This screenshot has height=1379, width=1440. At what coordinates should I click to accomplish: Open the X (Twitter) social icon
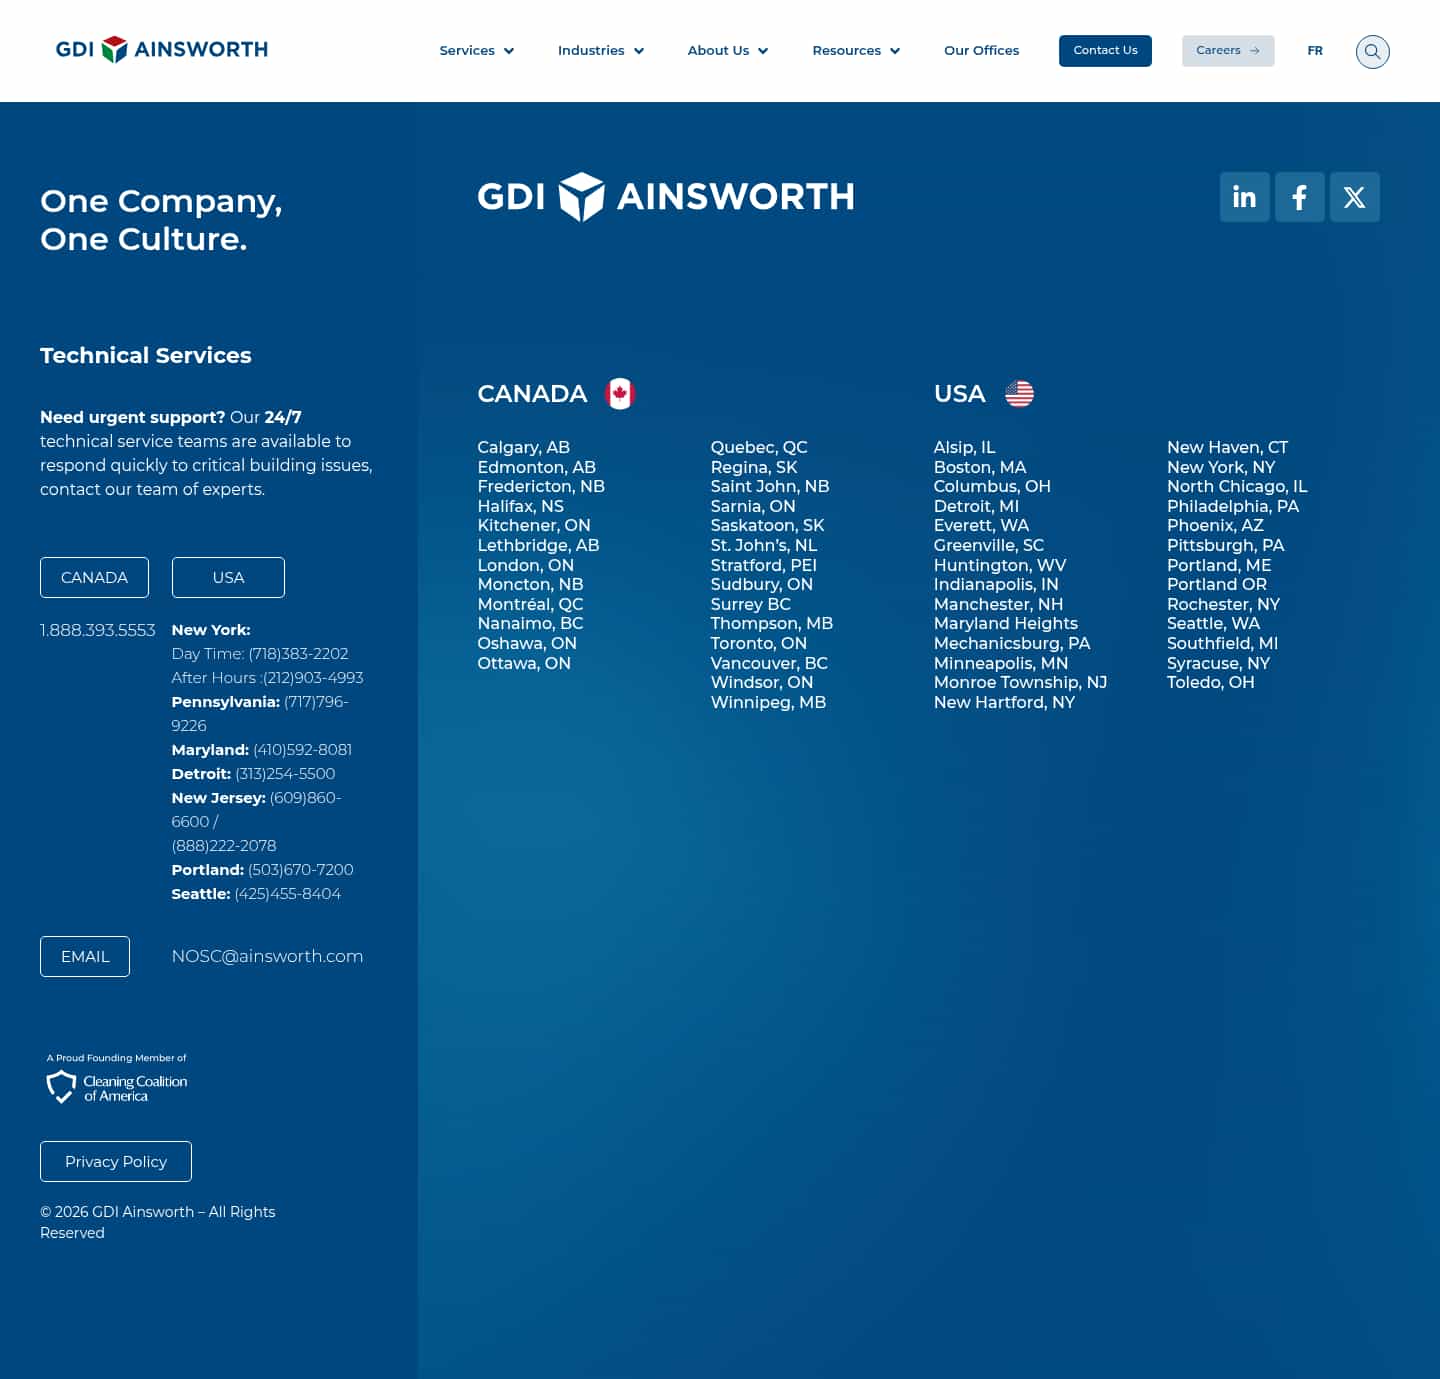(x=1354, y=197)
